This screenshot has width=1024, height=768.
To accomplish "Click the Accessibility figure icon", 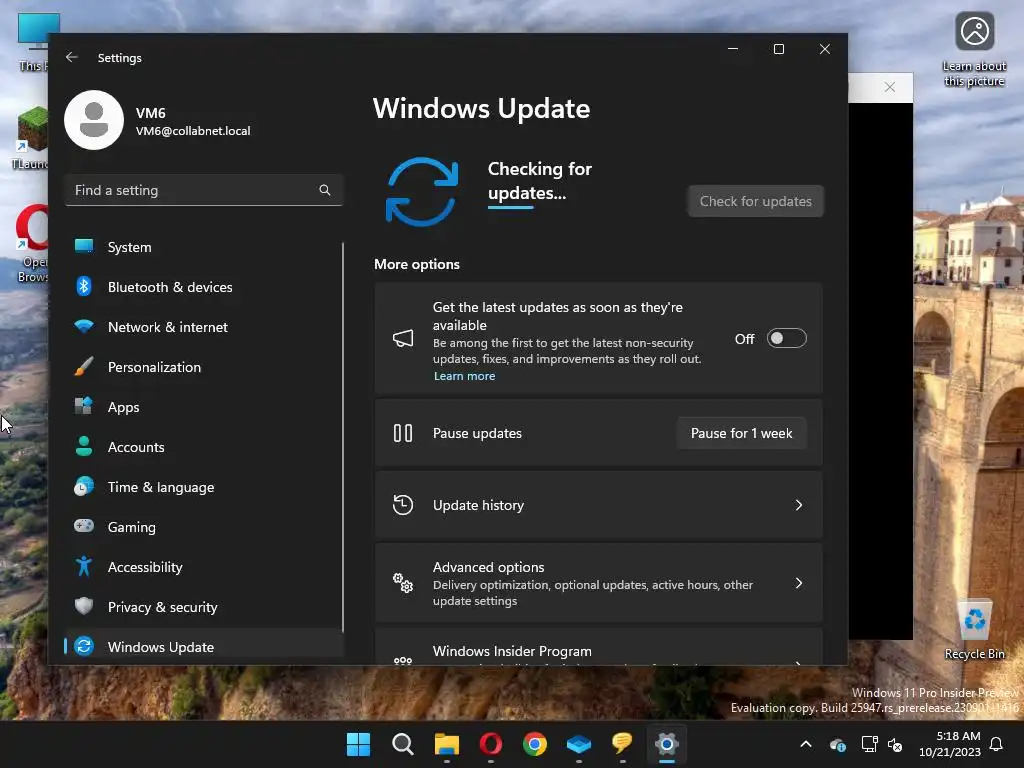I will [x=84, y=566].
